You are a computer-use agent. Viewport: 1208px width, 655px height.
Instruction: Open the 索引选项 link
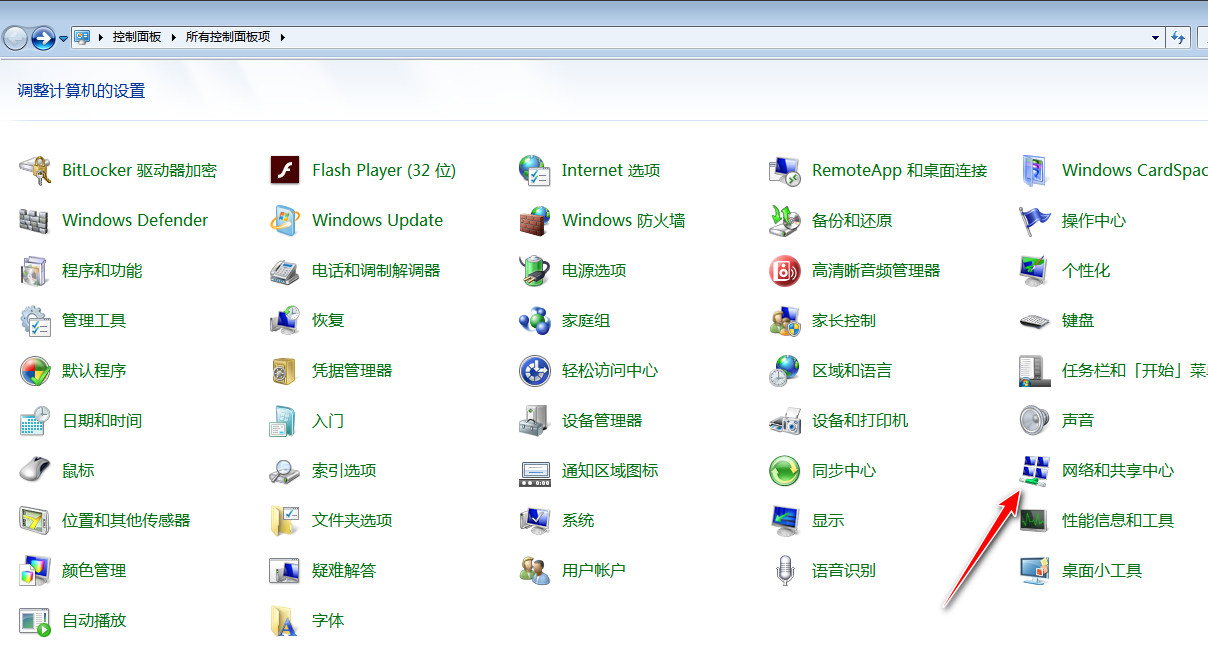344,471
